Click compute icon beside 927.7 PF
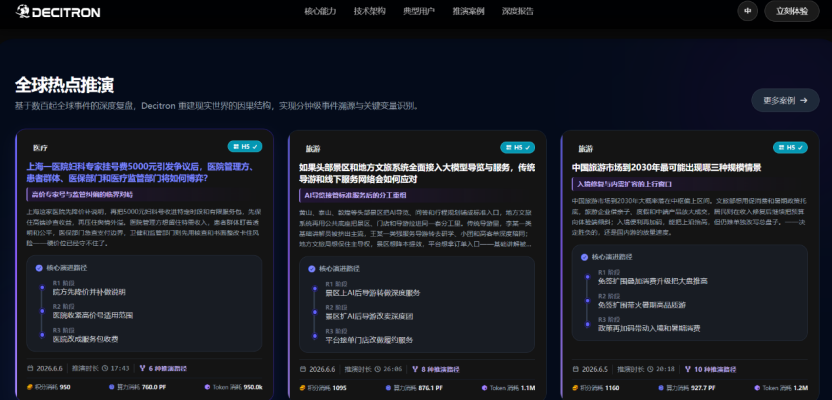The height and width of the screenshot is (400, 832). [x=662, y=388]
